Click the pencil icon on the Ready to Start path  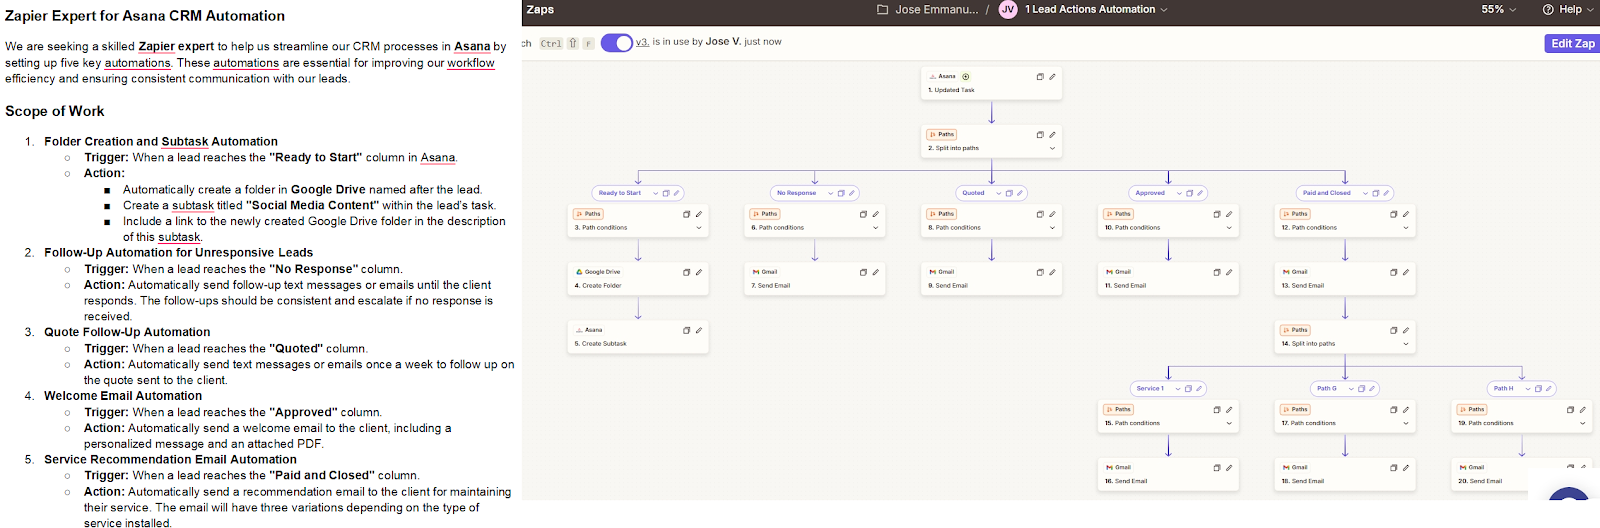pos(676,193)
